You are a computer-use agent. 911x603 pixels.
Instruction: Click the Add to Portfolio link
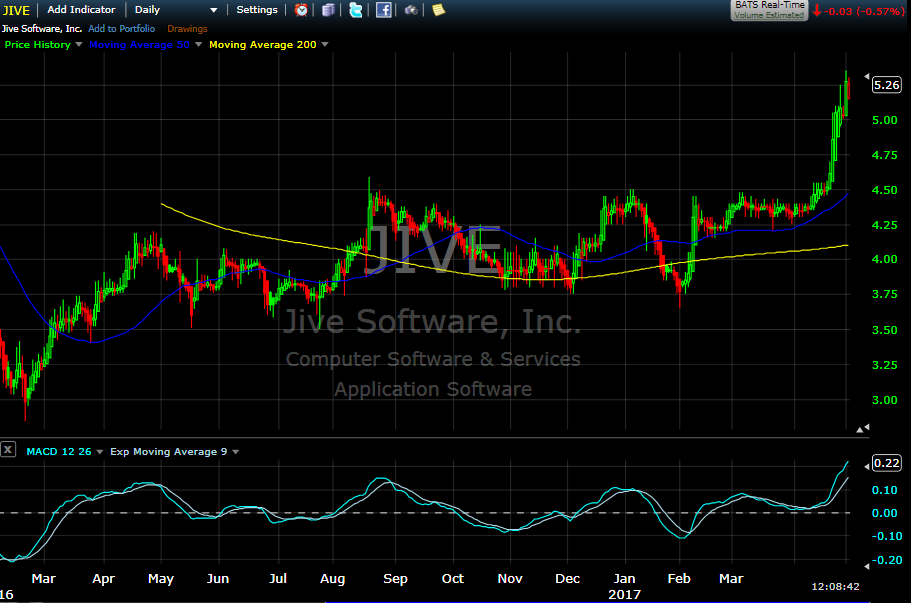[x=121, y=28]
